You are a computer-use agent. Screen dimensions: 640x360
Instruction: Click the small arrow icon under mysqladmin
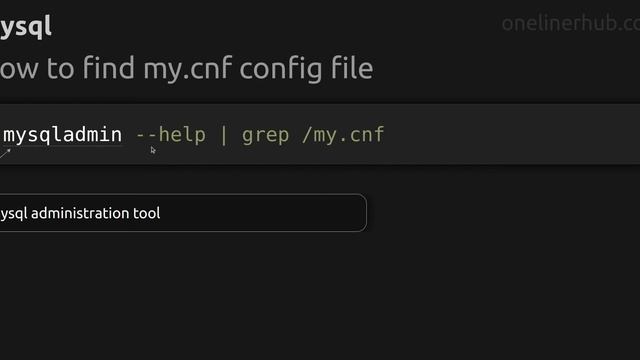click(5, 154)
